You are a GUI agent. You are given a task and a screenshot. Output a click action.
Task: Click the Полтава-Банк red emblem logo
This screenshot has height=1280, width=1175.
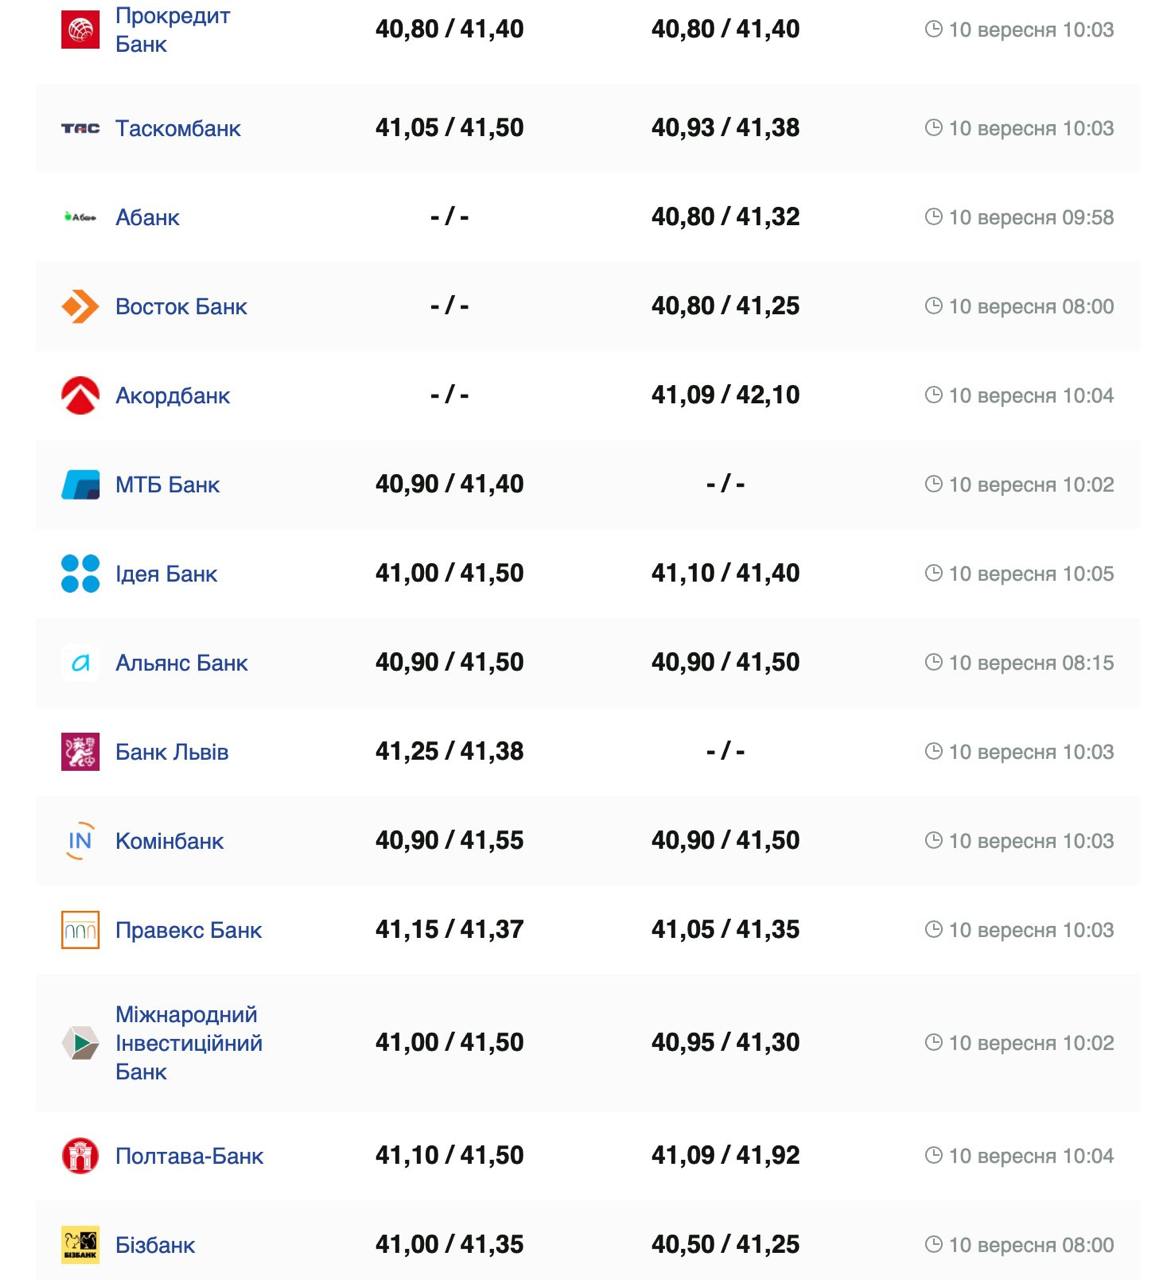pyautogui.click(x=80, y=1156)
